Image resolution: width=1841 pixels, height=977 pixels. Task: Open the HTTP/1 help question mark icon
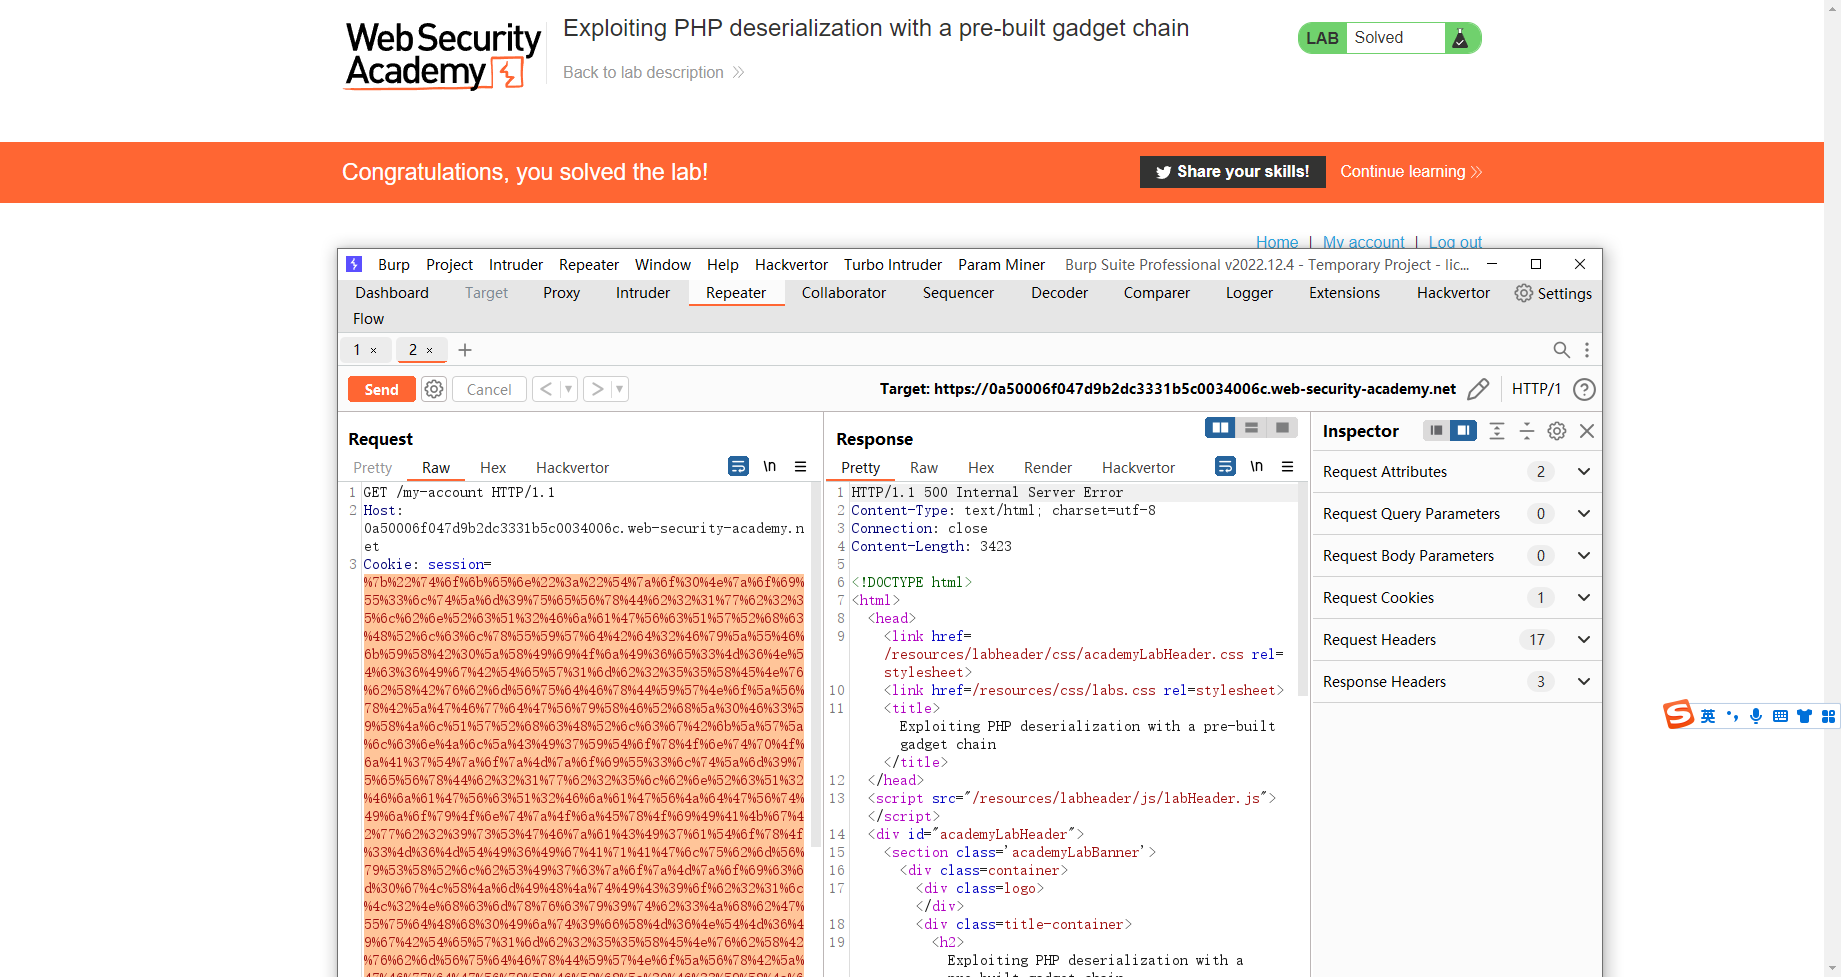point(1584,390)
